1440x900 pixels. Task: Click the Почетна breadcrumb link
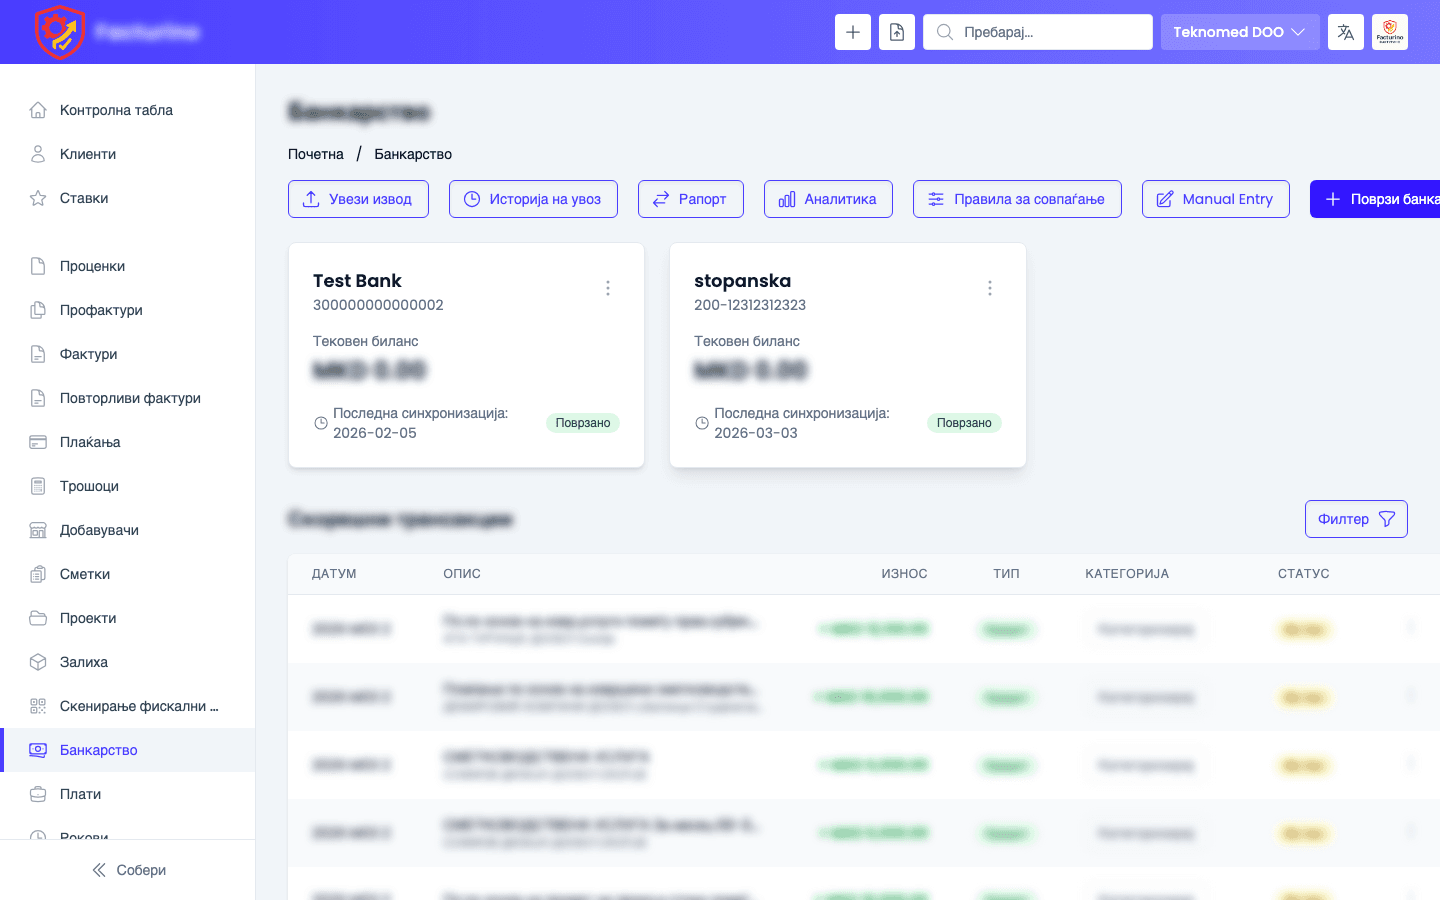click(316, 154)
